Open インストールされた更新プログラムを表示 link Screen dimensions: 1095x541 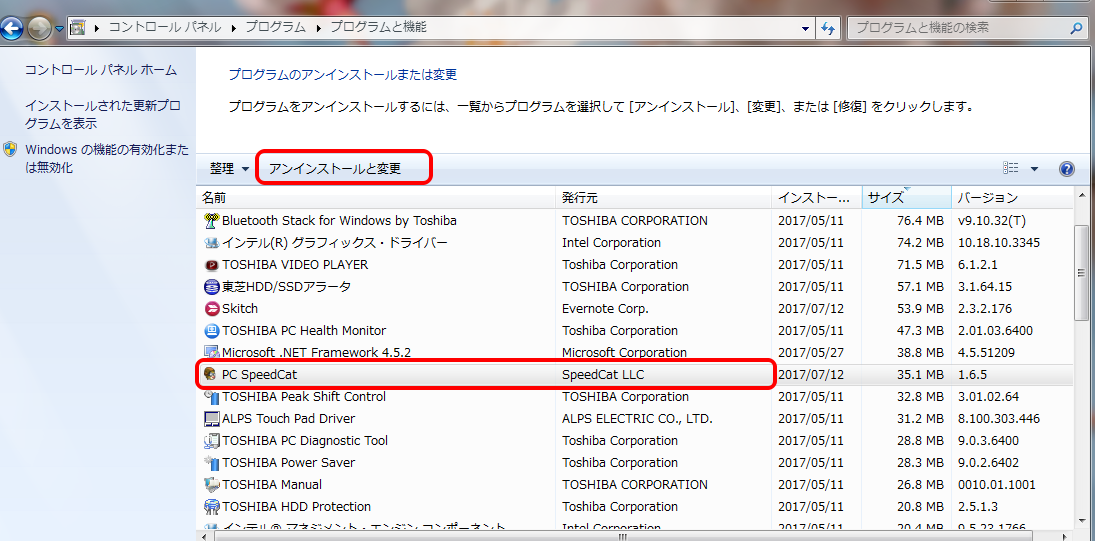102,114
